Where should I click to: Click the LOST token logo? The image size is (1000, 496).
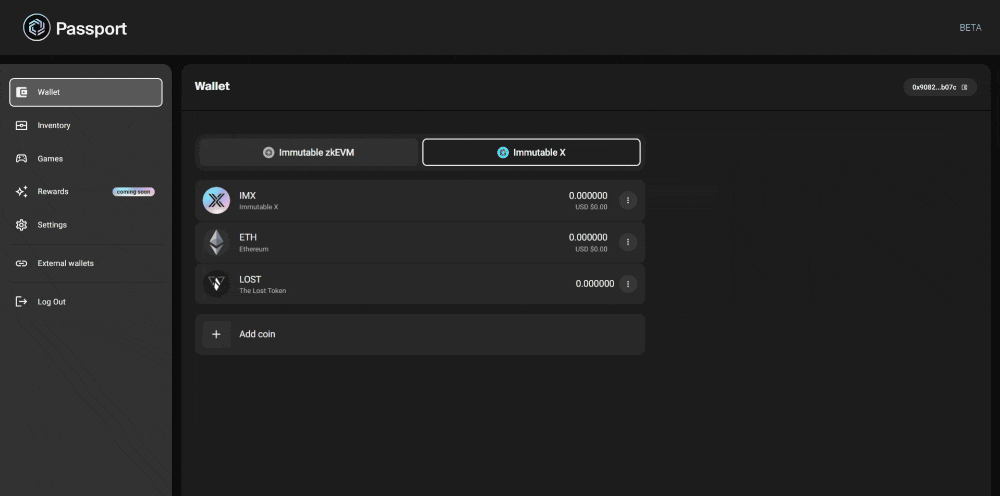216,284
